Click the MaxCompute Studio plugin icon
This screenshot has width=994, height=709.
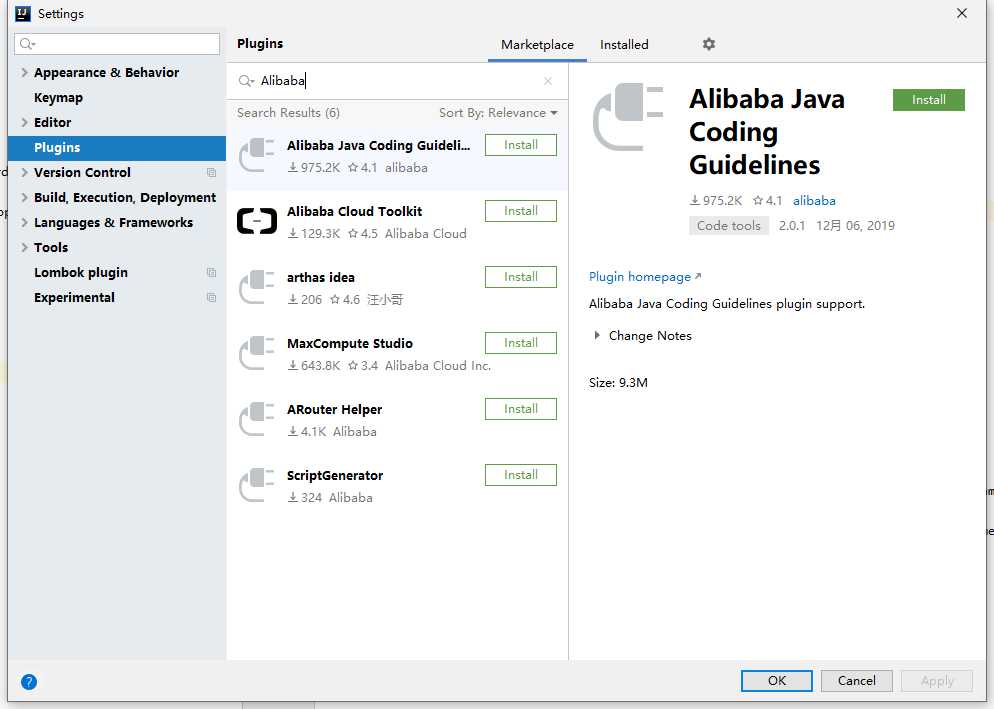click(x=257, y=353)
